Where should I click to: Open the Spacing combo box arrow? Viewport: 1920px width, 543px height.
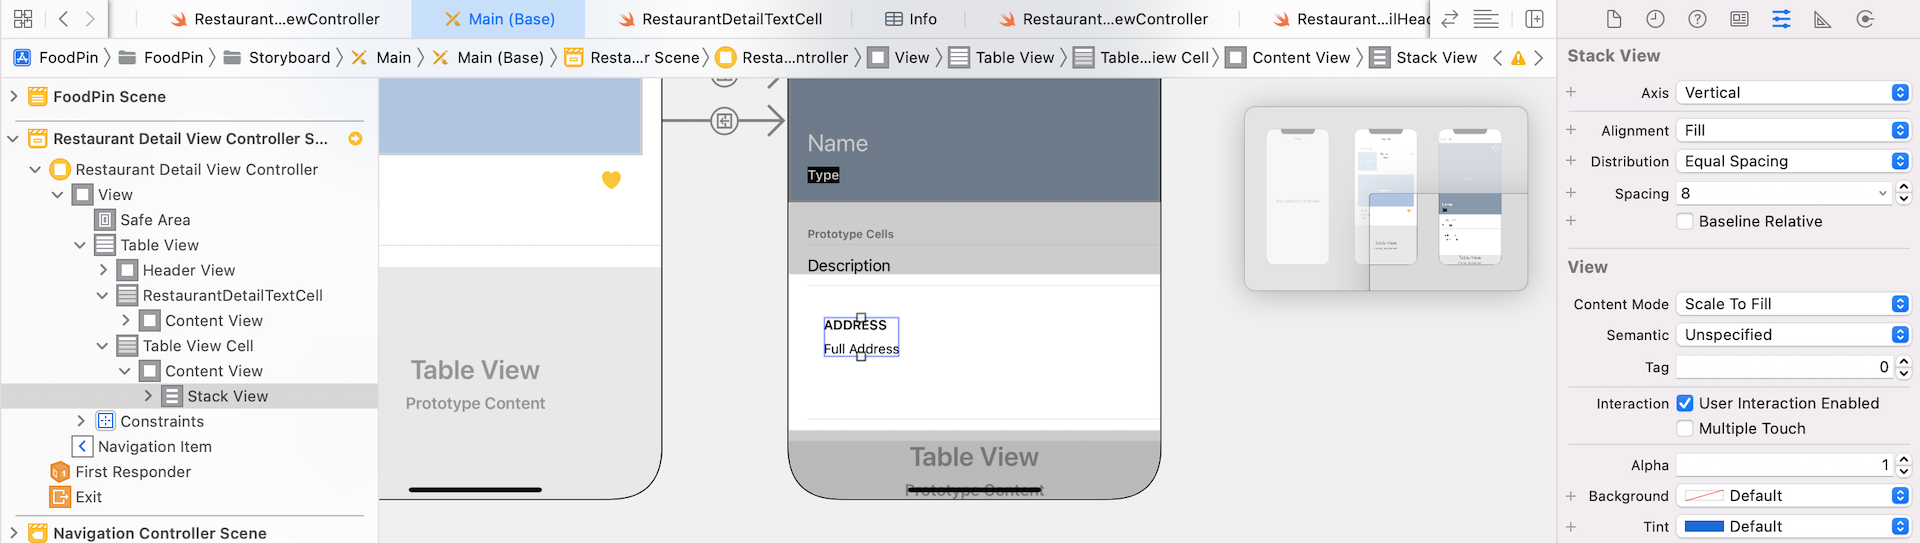(1883, 193)
